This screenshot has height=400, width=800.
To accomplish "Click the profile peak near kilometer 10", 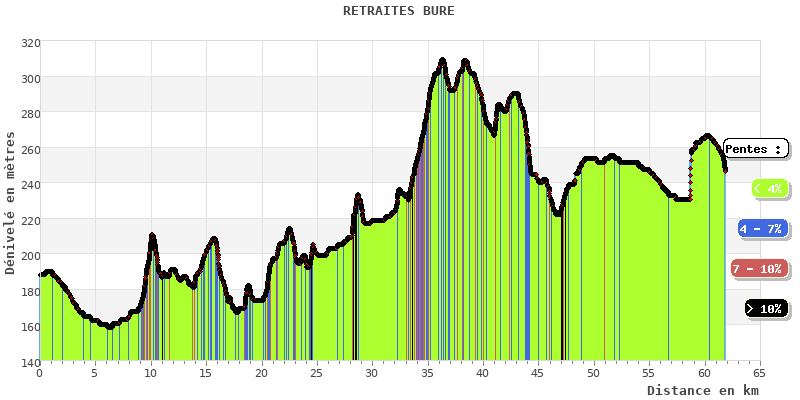I will pos(152,236).
